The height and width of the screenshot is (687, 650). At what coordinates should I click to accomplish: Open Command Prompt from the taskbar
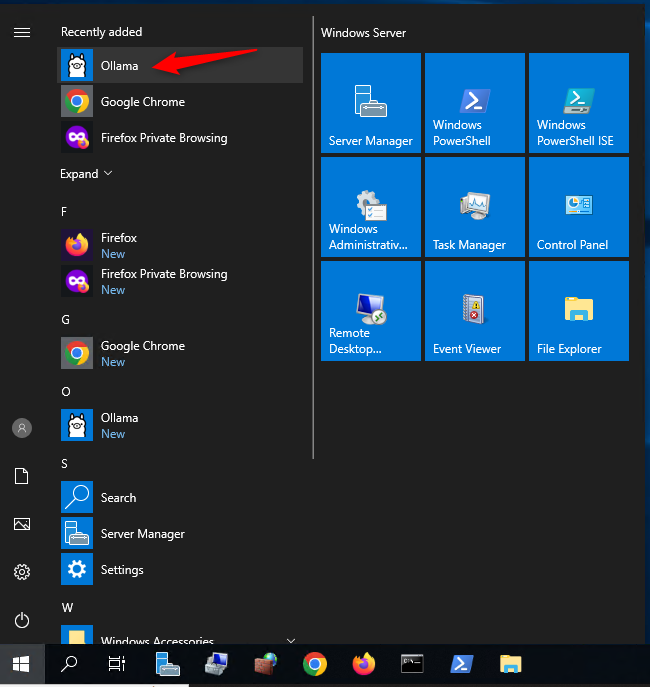pyautogui.click(x=412, y=664)
